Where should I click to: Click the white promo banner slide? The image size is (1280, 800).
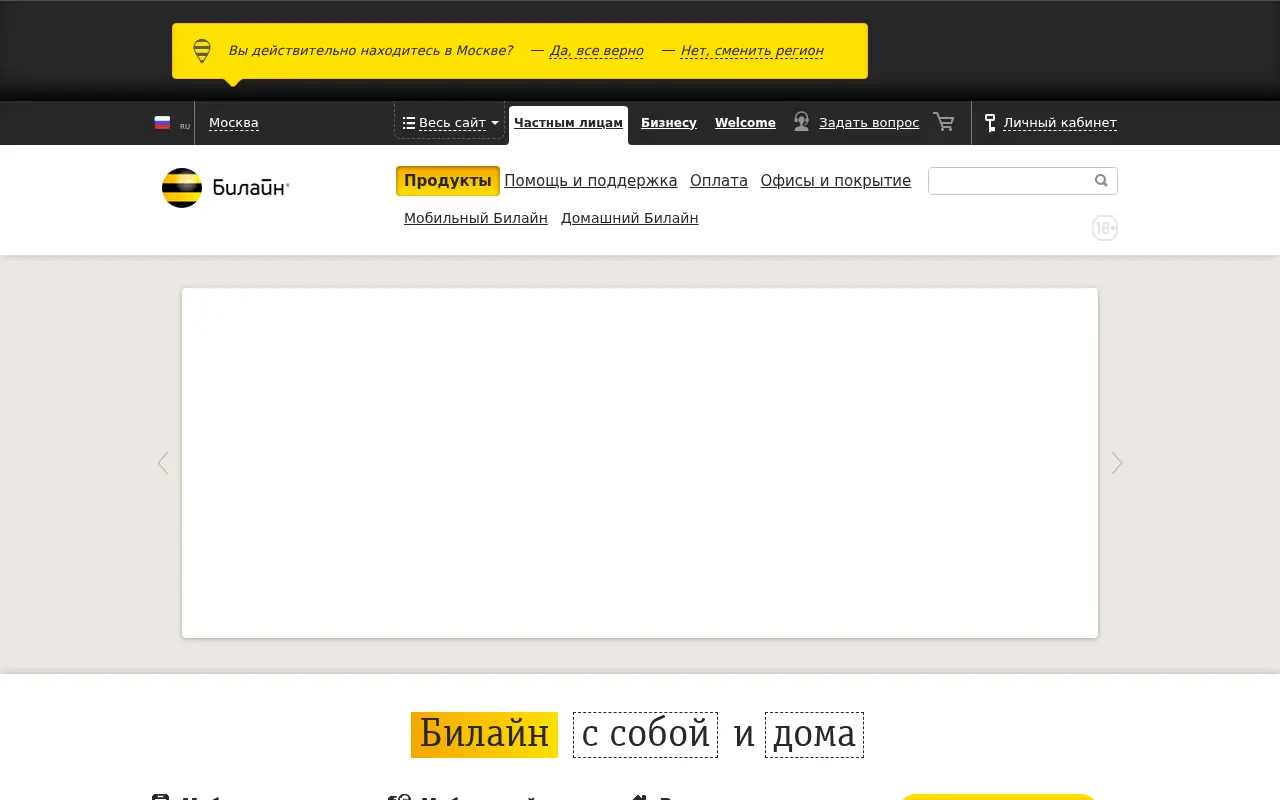click(640, 463)
